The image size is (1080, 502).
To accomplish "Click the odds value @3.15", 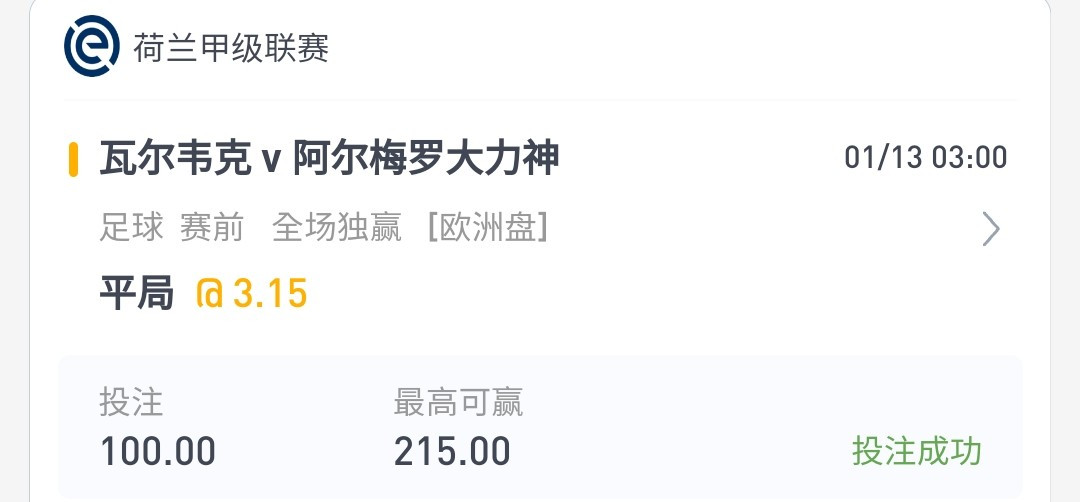I will click(x=251, y=293).
